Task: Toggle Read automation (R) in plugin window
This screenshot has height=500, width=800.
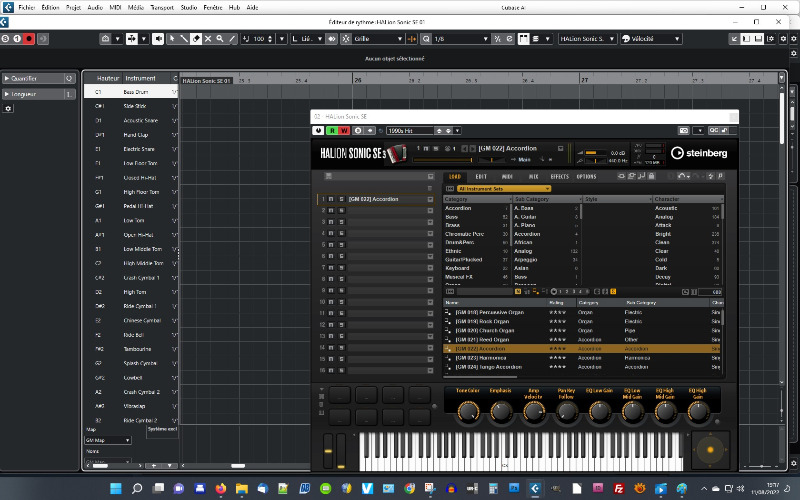Action: click(331, 130)
